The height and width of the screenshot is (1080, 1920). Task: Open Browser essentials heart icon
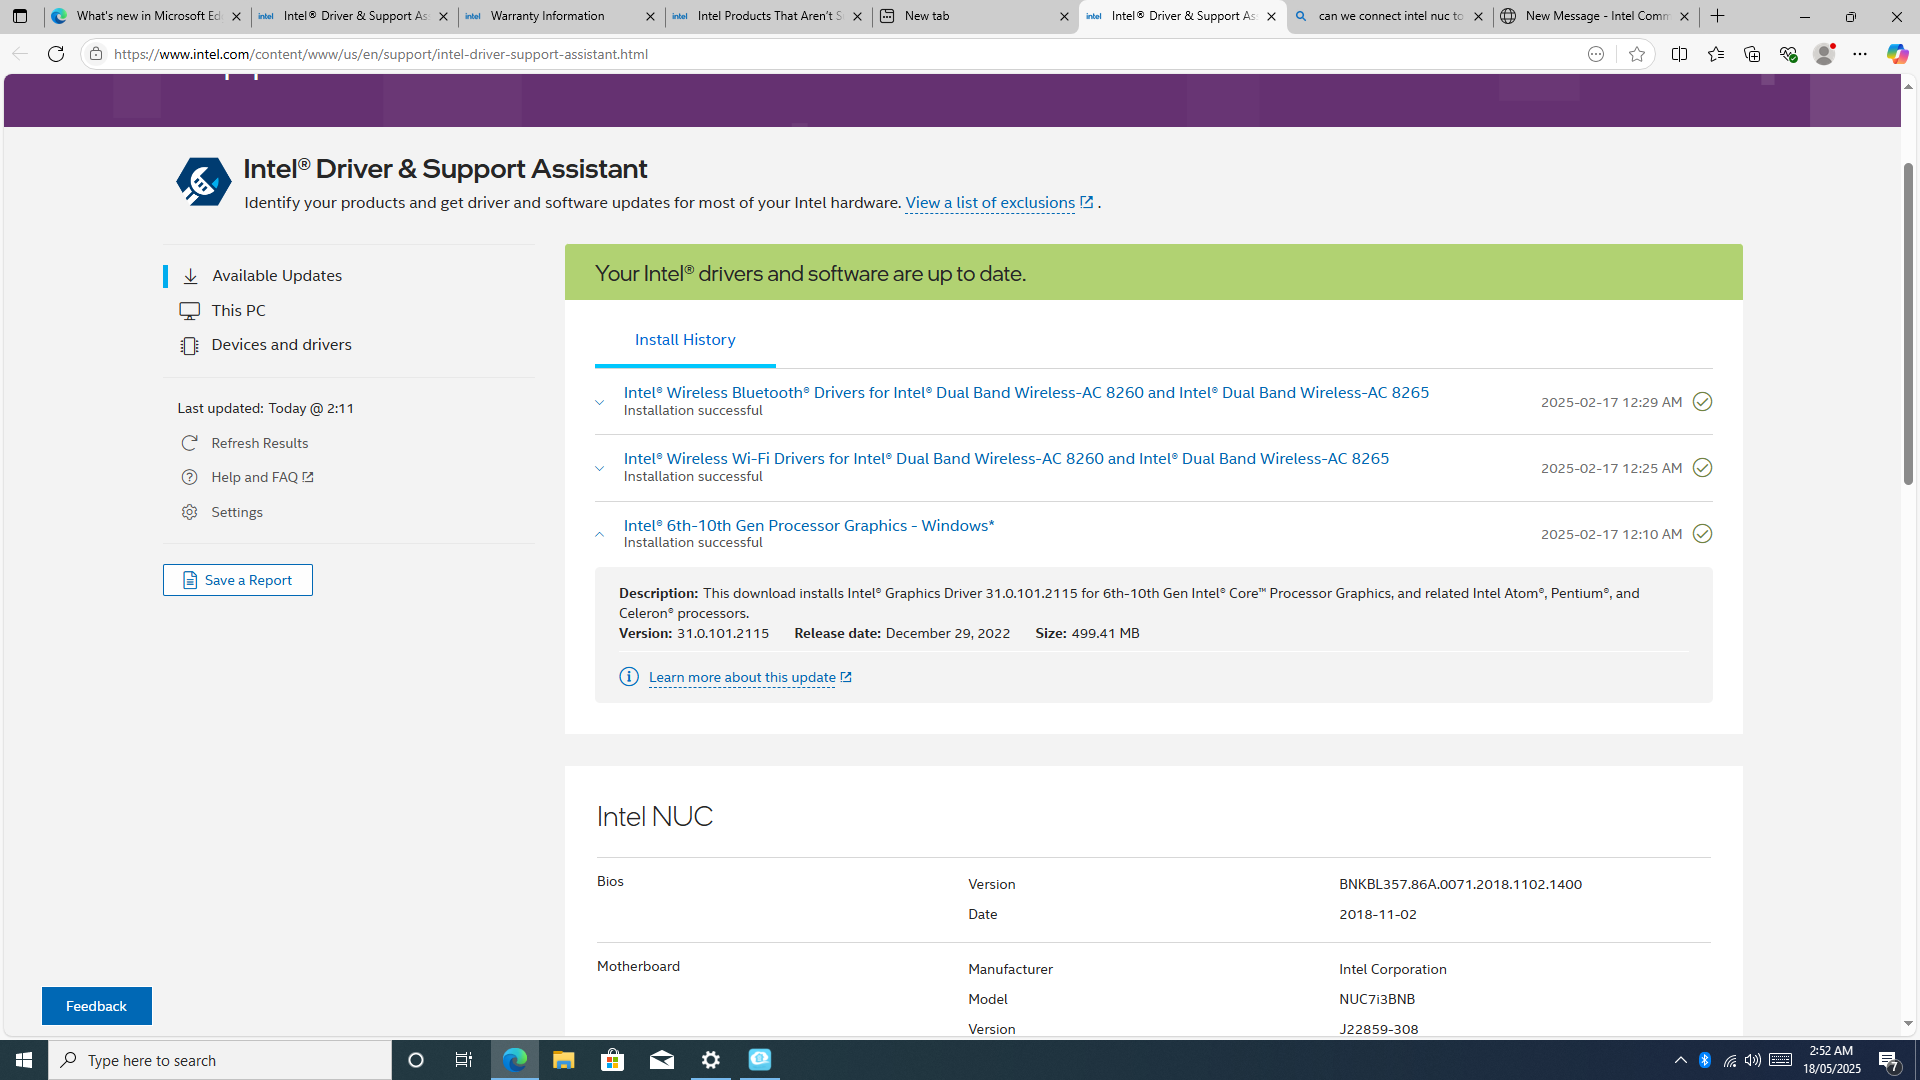1788,54
